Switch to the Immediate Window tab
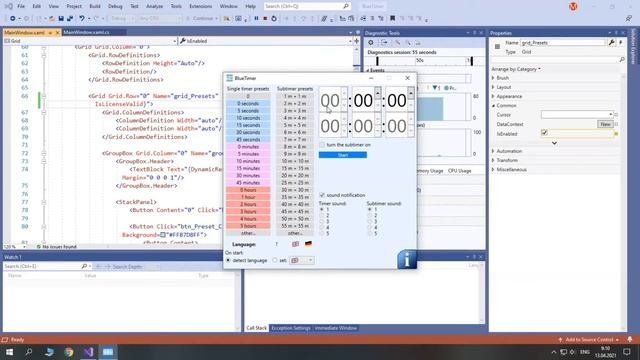Image resolution: width=640 pixels, height=360 pixels. 336,328
